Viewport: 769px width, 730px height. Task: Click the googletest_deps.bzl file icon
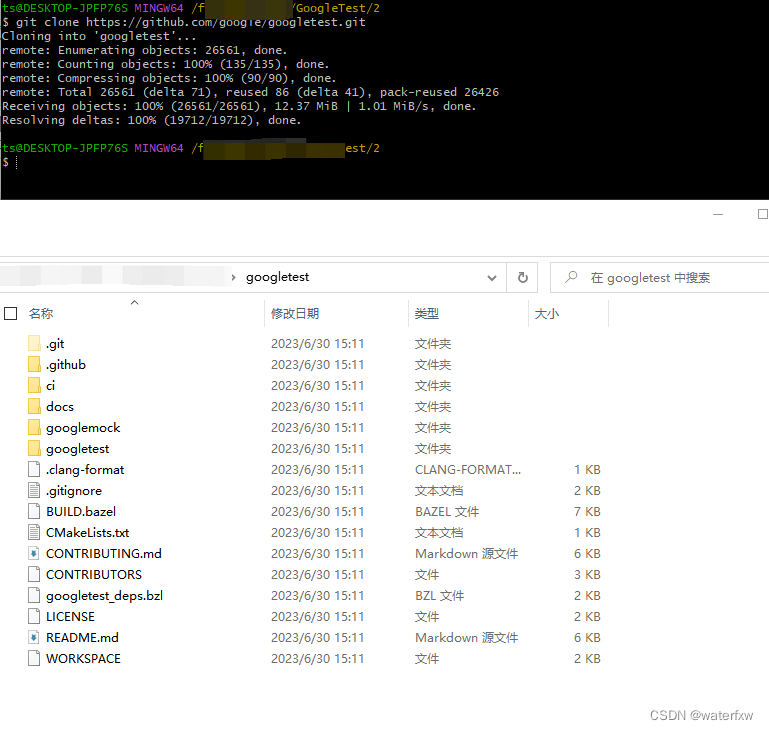point(34,596)
